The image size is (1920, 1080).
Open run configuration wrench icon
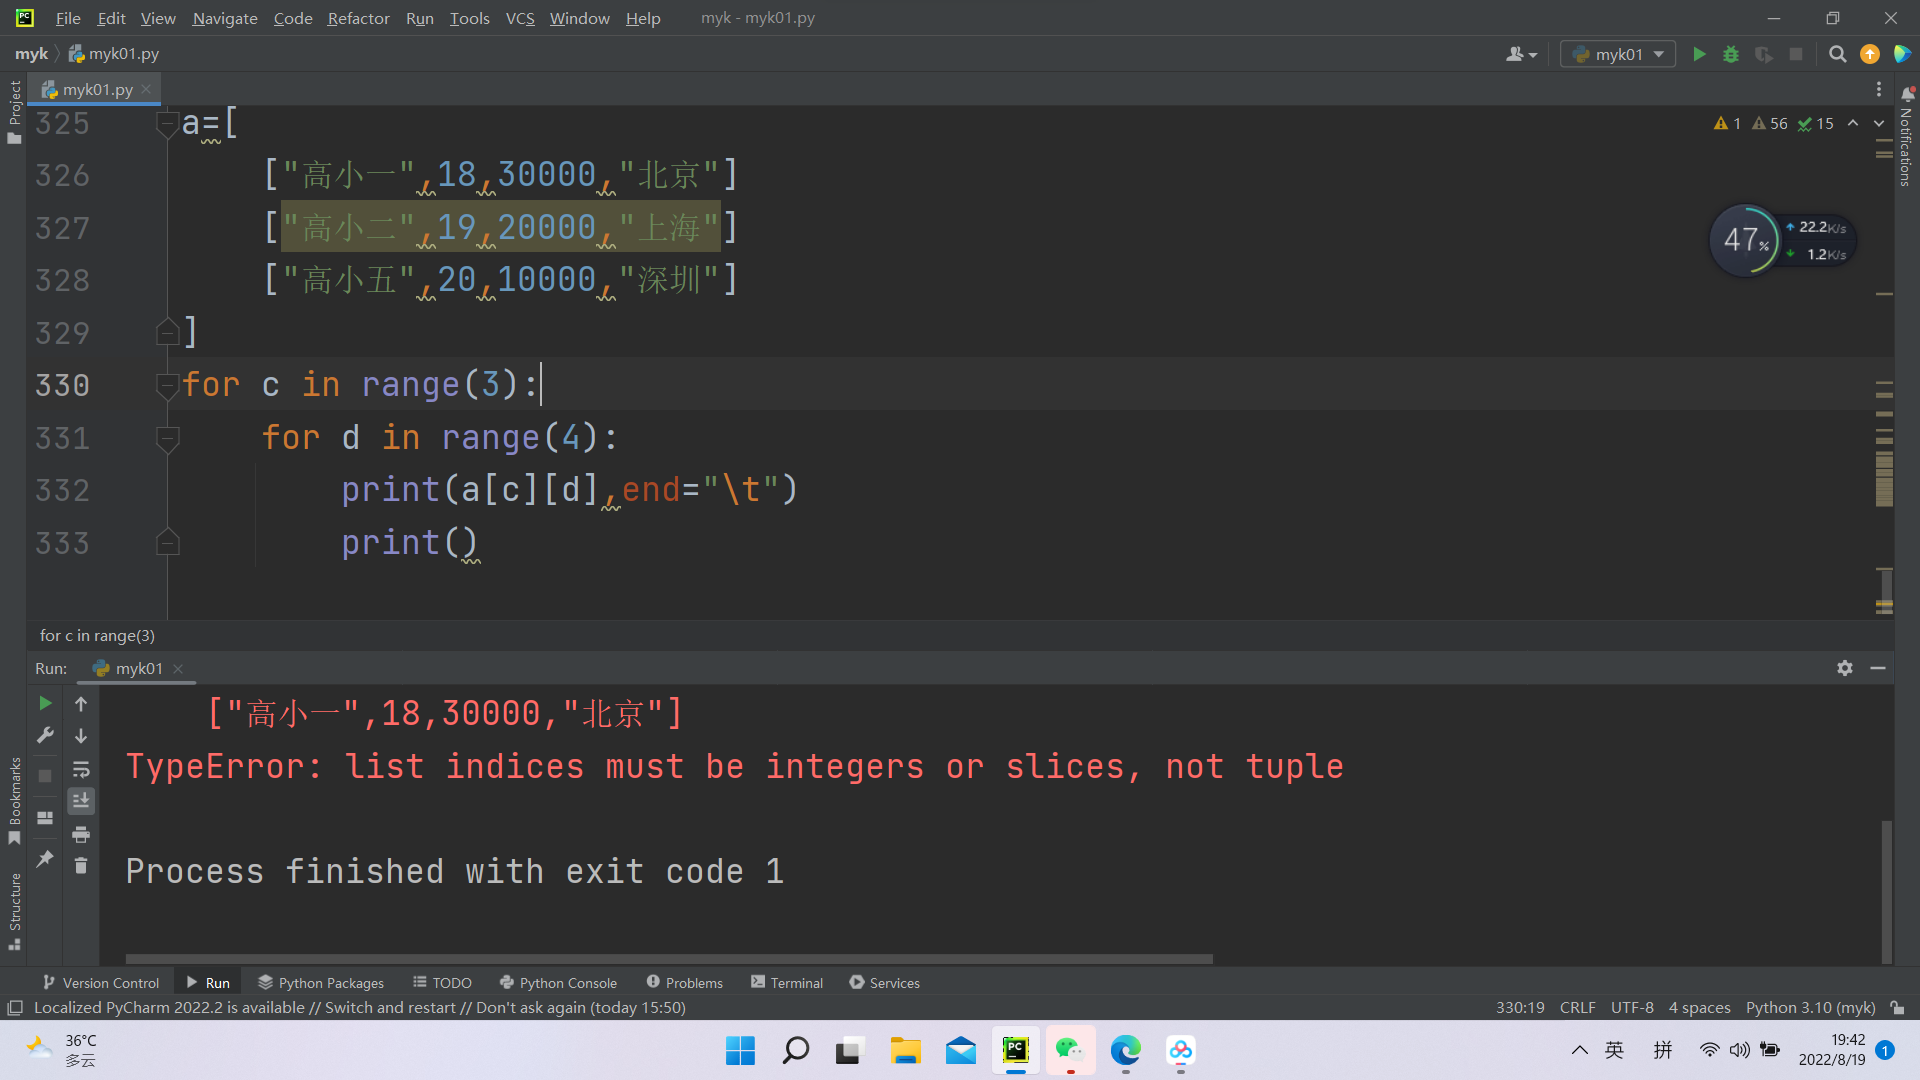(x=45, y=736)
